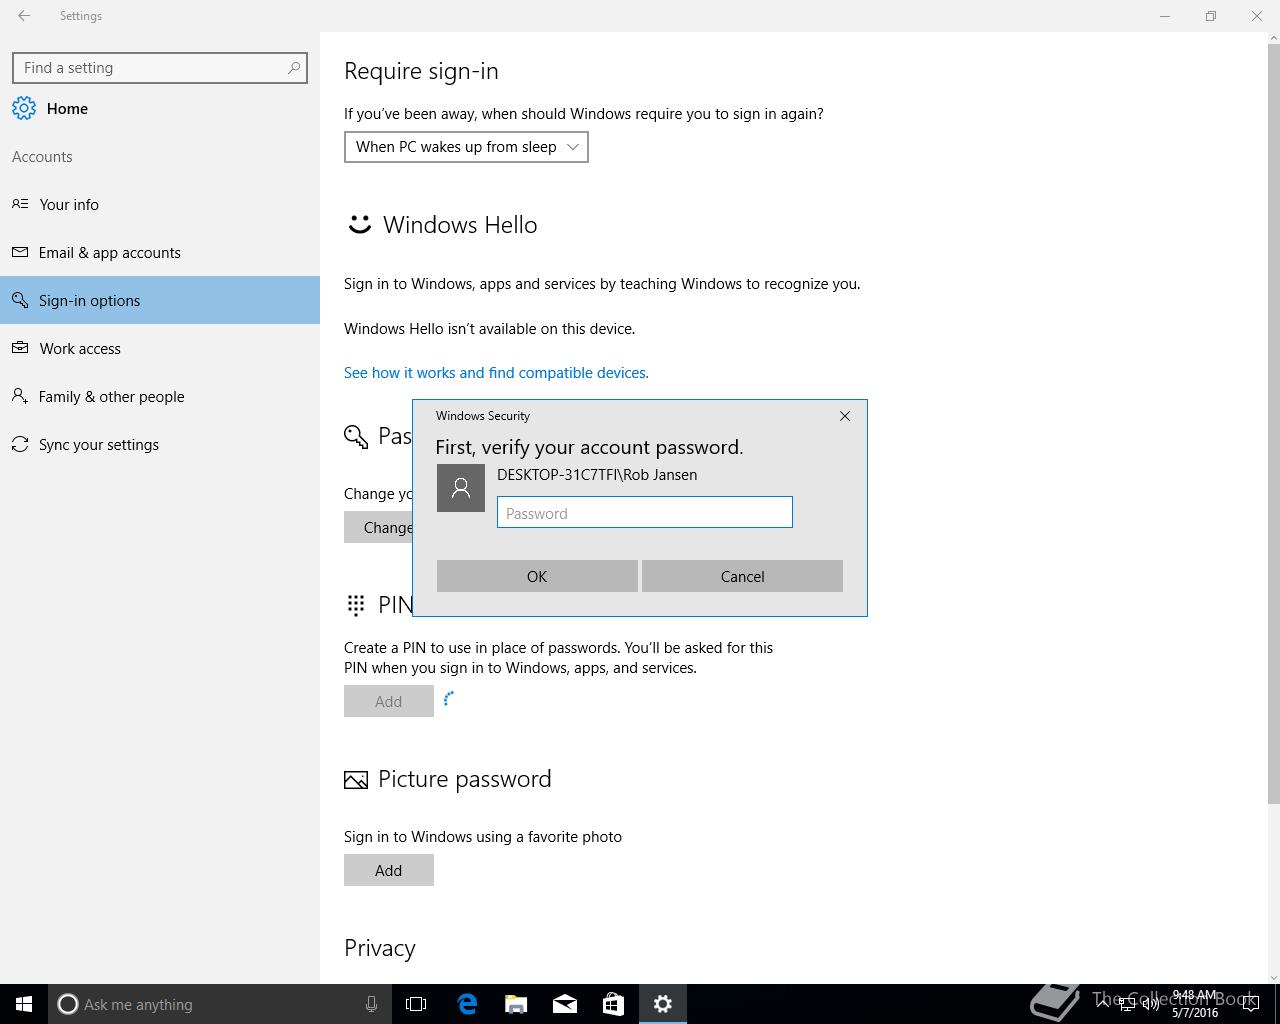The height and width of the screenshot is (1024, 1280).
Task: Show hidden tray icons
Action: [1103, 1004]
